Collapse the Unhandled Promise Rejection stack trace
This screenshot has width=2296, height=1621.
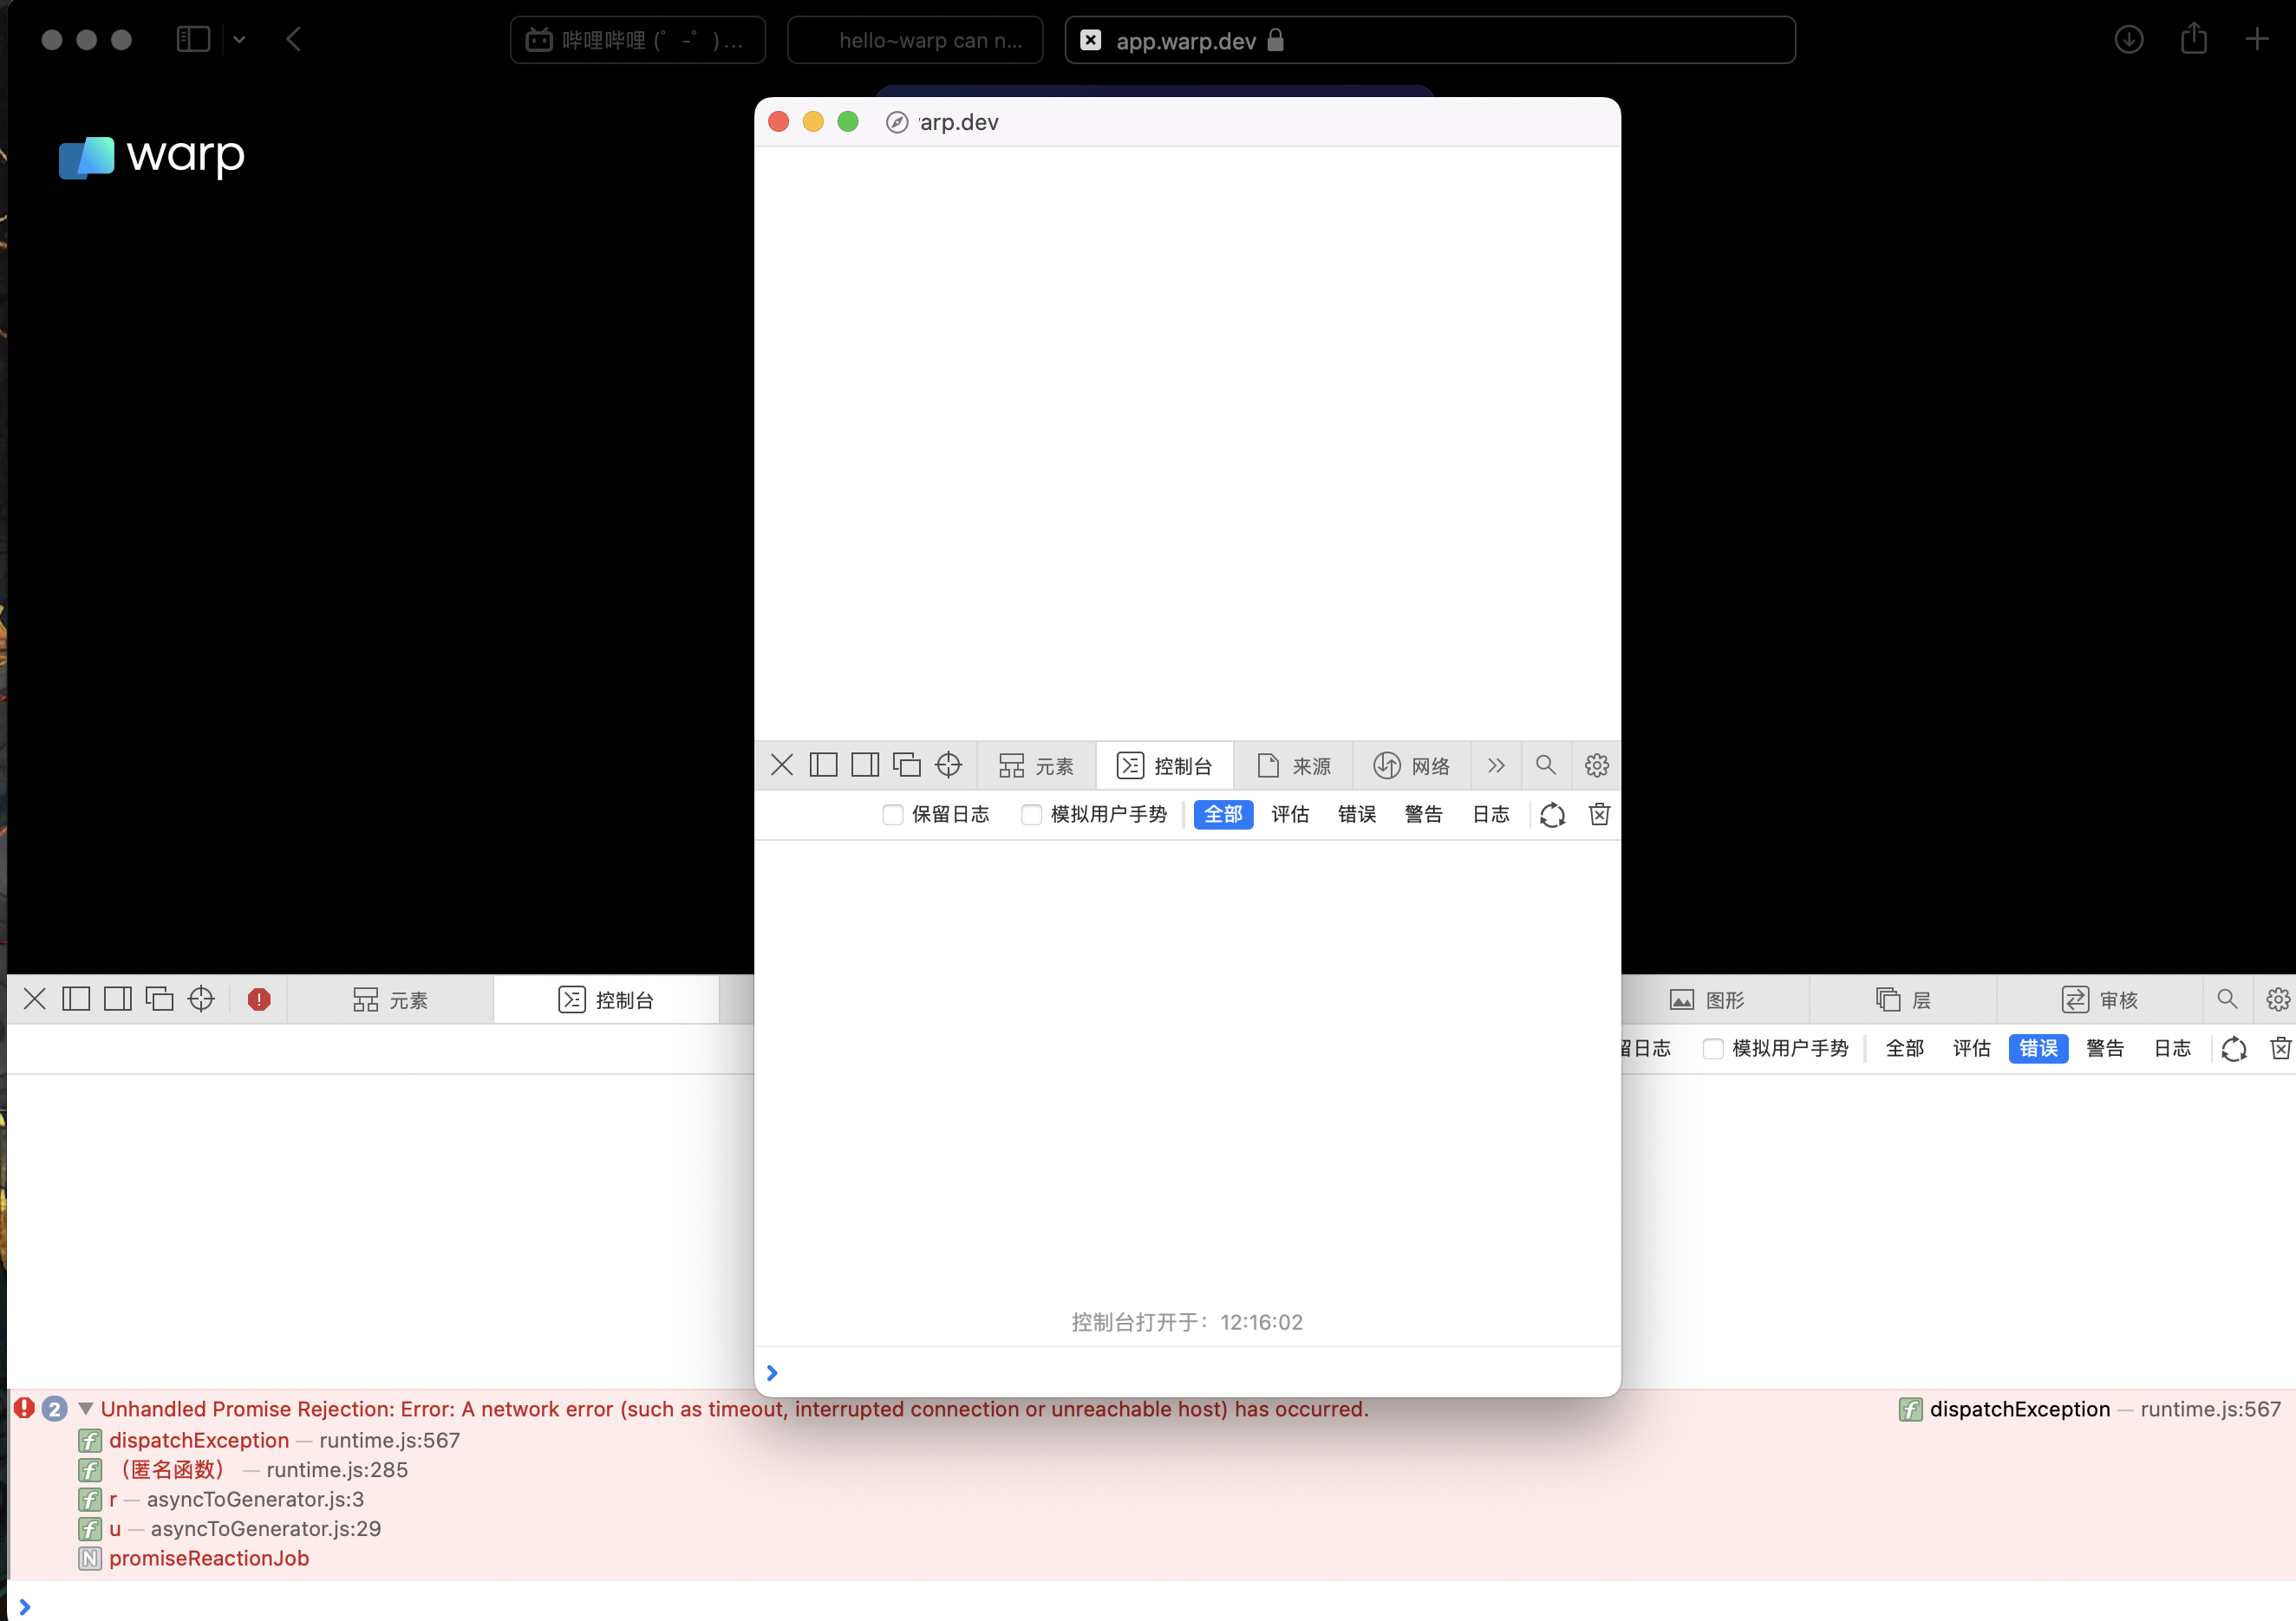(x=86, y=1408)
